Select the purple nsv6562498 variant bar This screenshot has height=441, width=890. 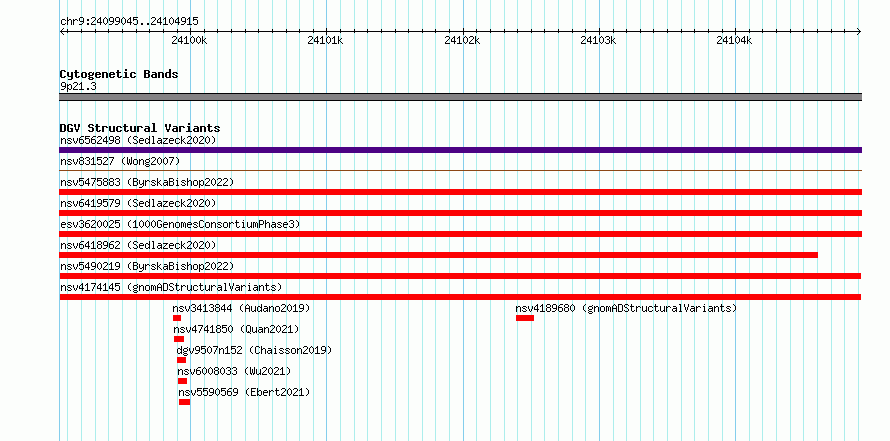pos(460,150)
